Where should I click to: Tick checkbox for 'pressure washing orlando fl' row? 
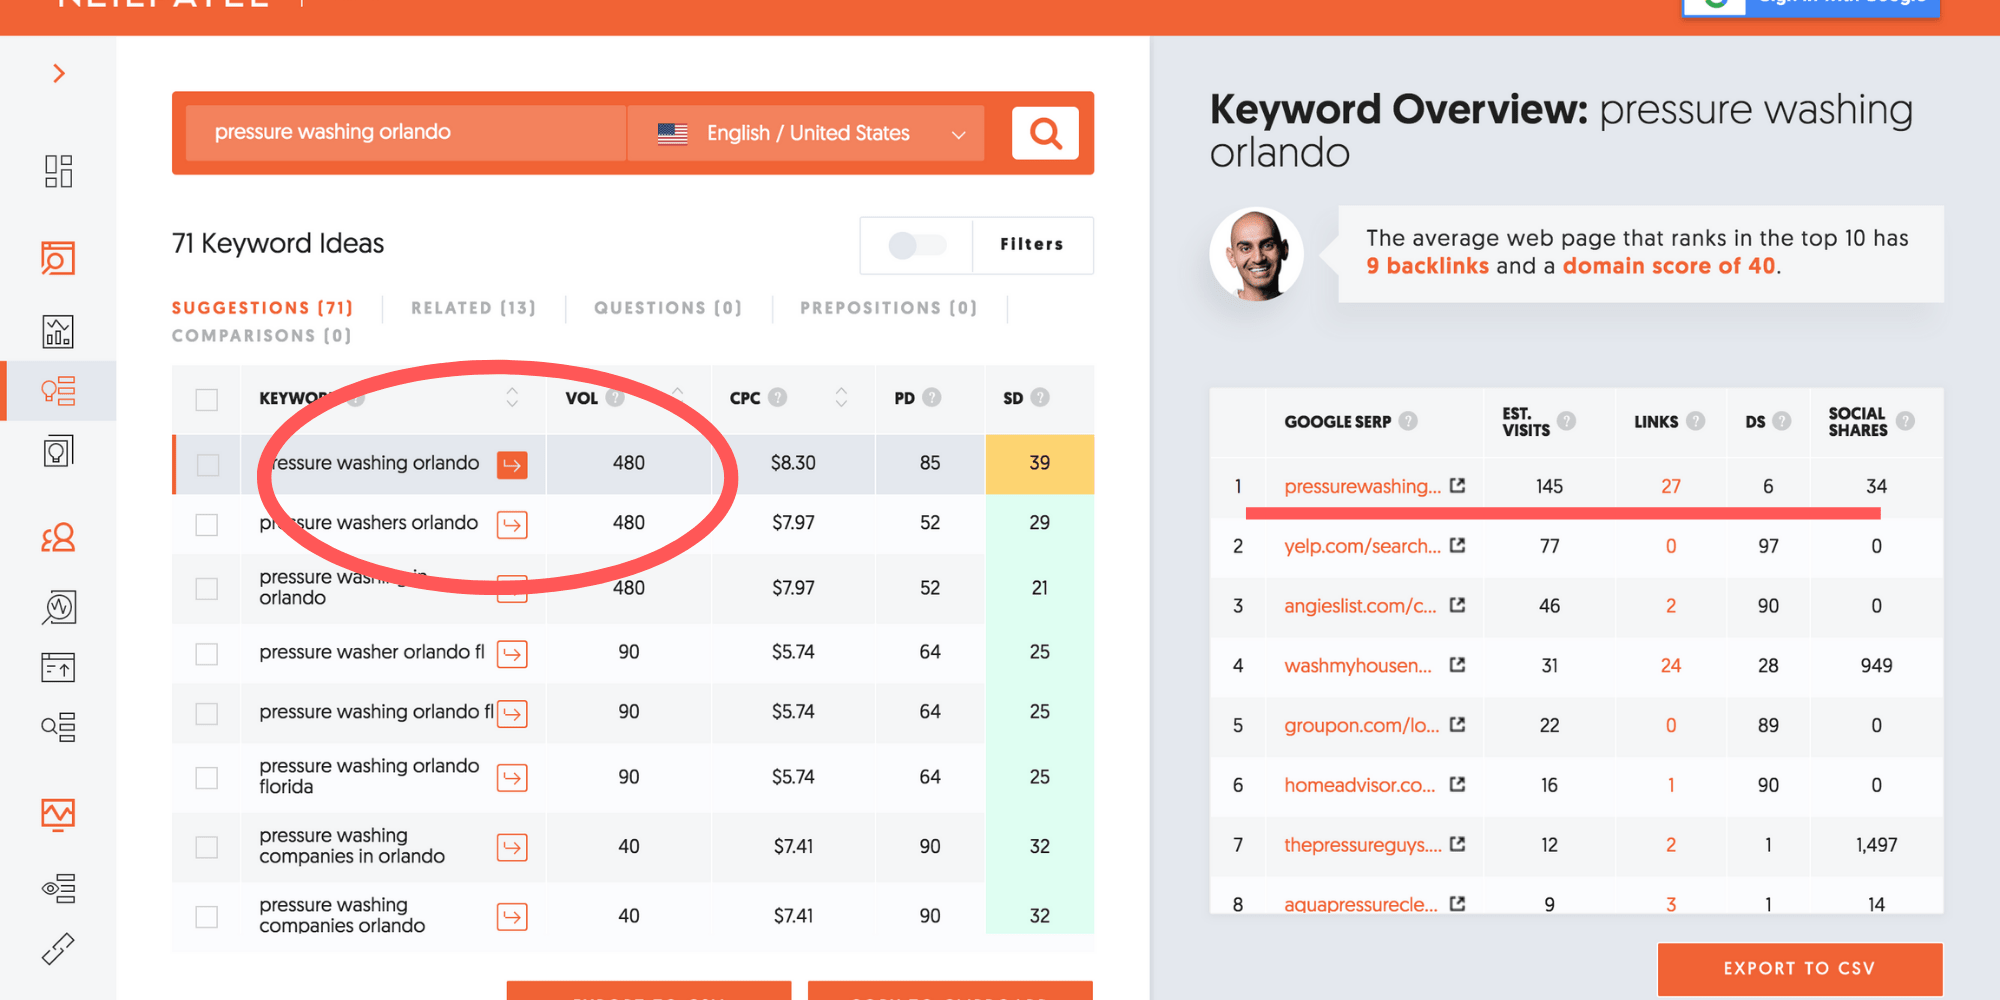[207, 714]
